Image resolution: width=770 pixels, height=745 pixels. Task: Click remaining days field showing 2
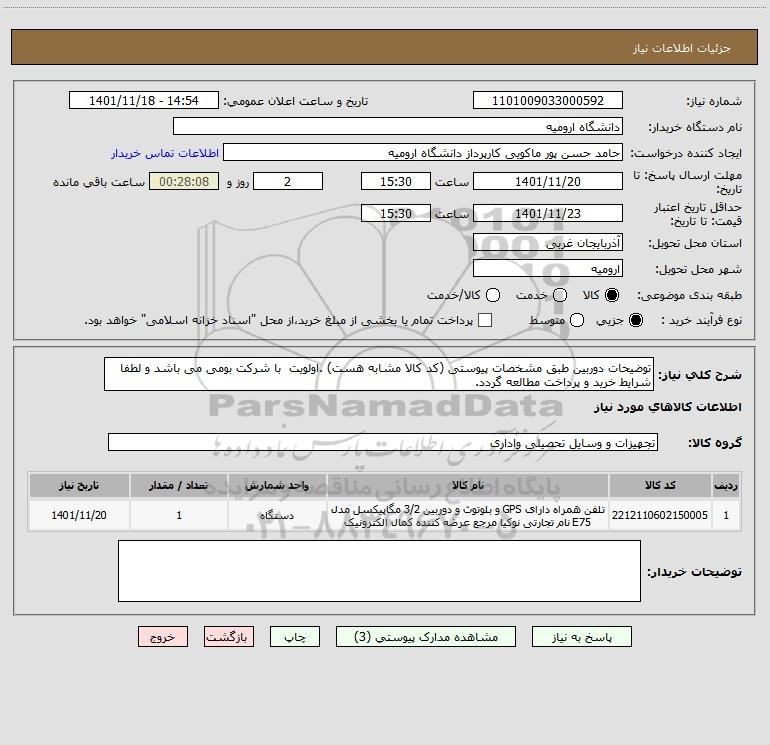click(288, 181)
